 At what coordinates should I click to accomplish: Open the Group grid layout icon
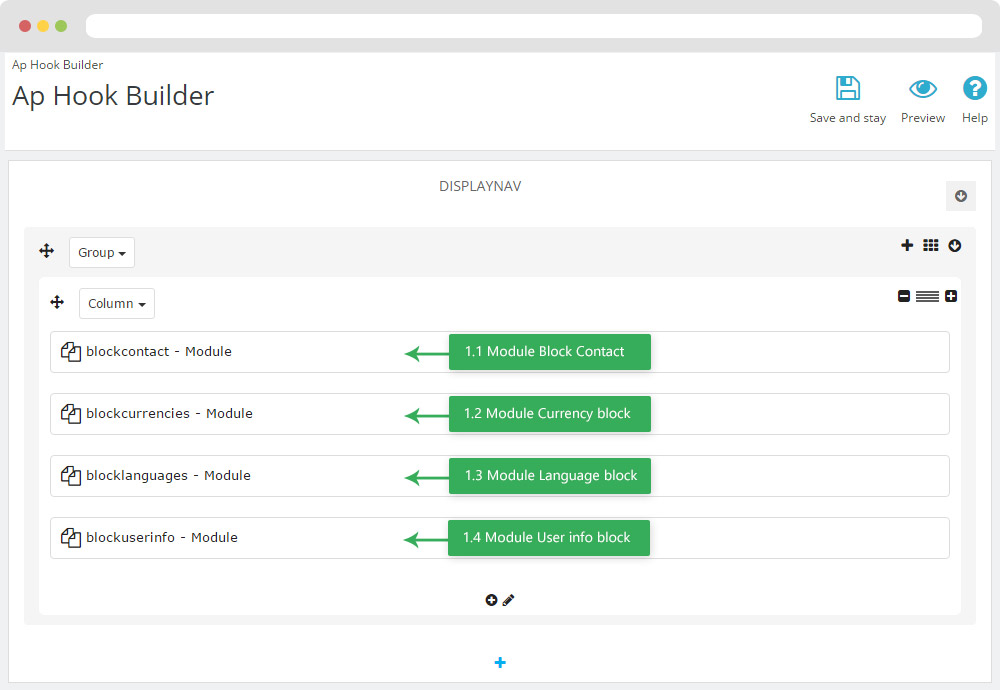click(x=930, y=245)
